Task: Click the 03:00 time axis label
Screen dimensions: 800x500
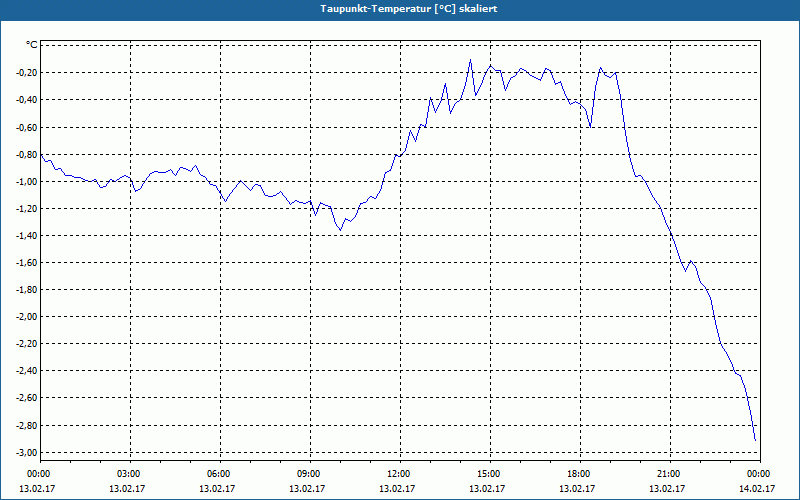Action: coord(131,474)
